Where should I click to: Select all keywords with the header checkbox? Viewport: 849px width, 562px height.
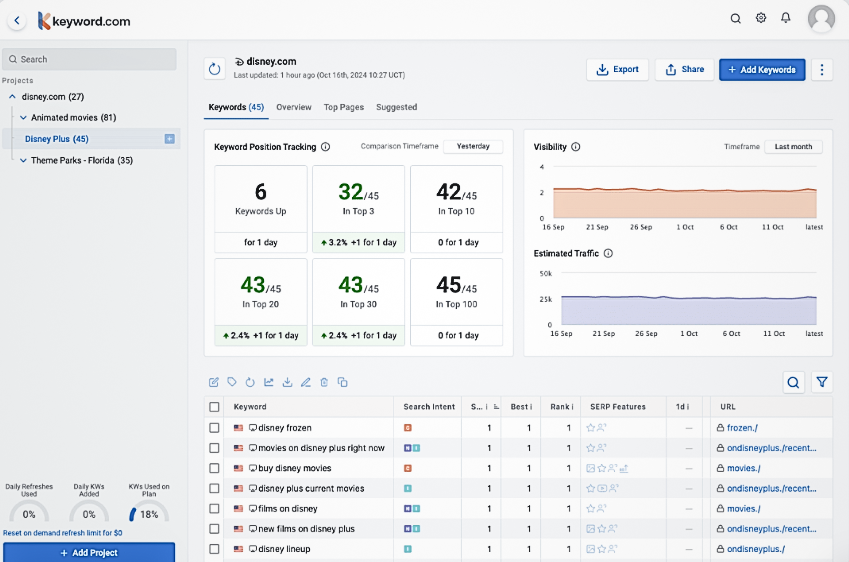(214, 407)
